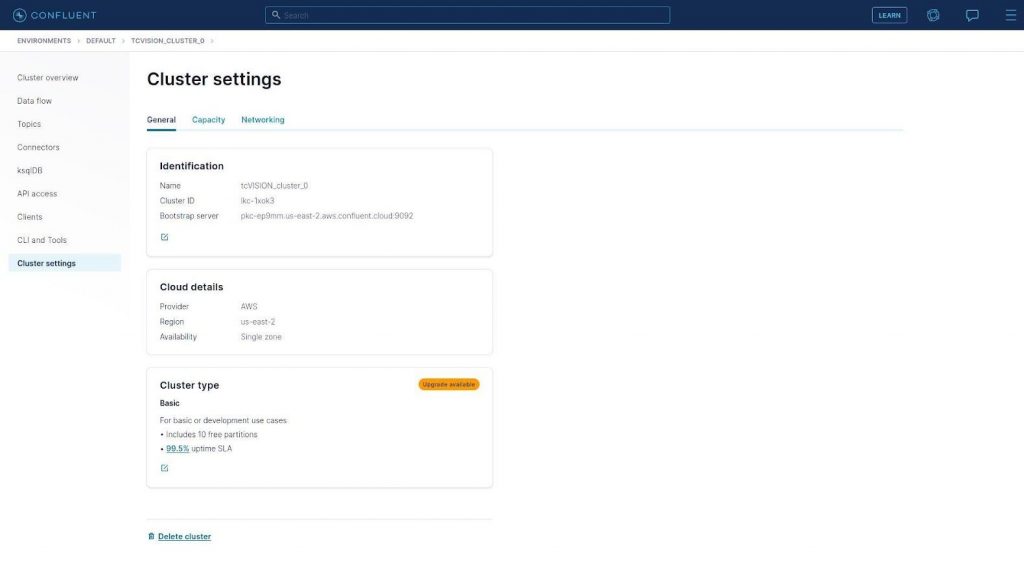Open the hamburger menu at top right
The image size is (1024, 583).
1010,14
